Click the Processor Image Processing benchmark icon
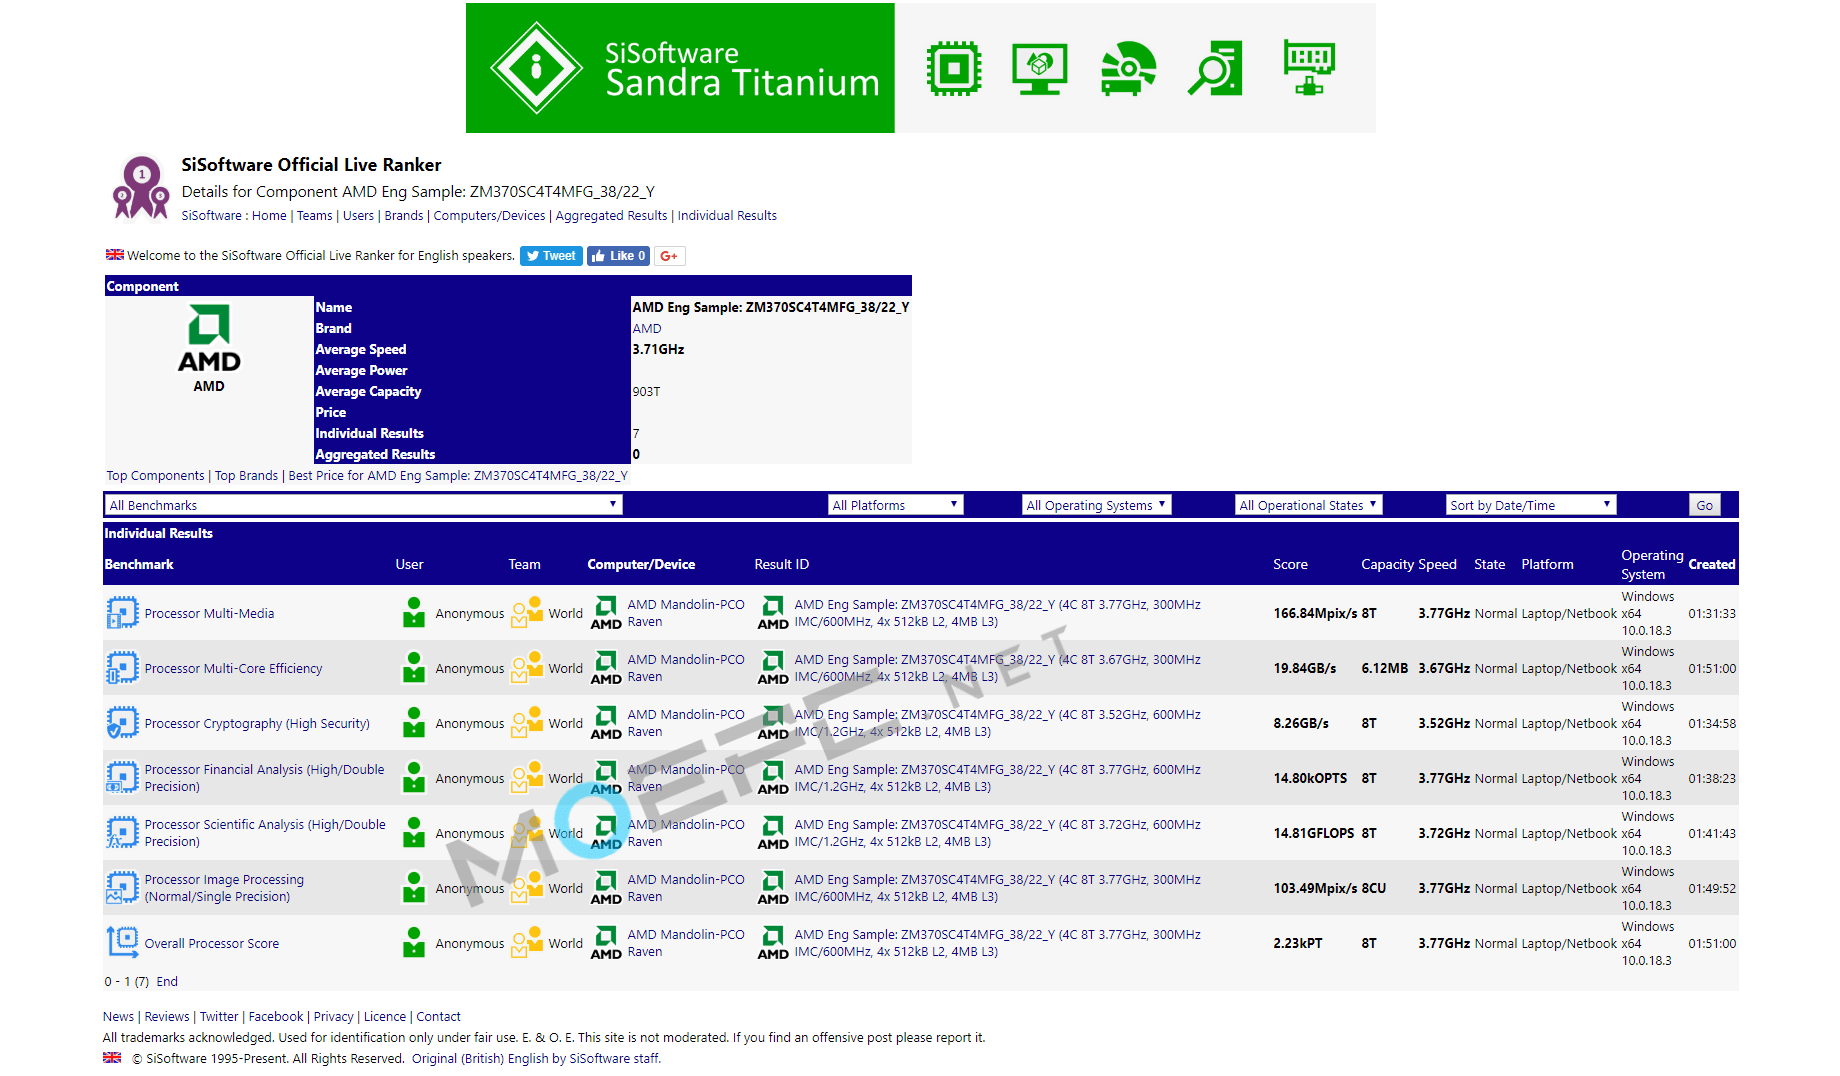The image size is (1840, 1076). pyautogui.click(x=122, y=888)
